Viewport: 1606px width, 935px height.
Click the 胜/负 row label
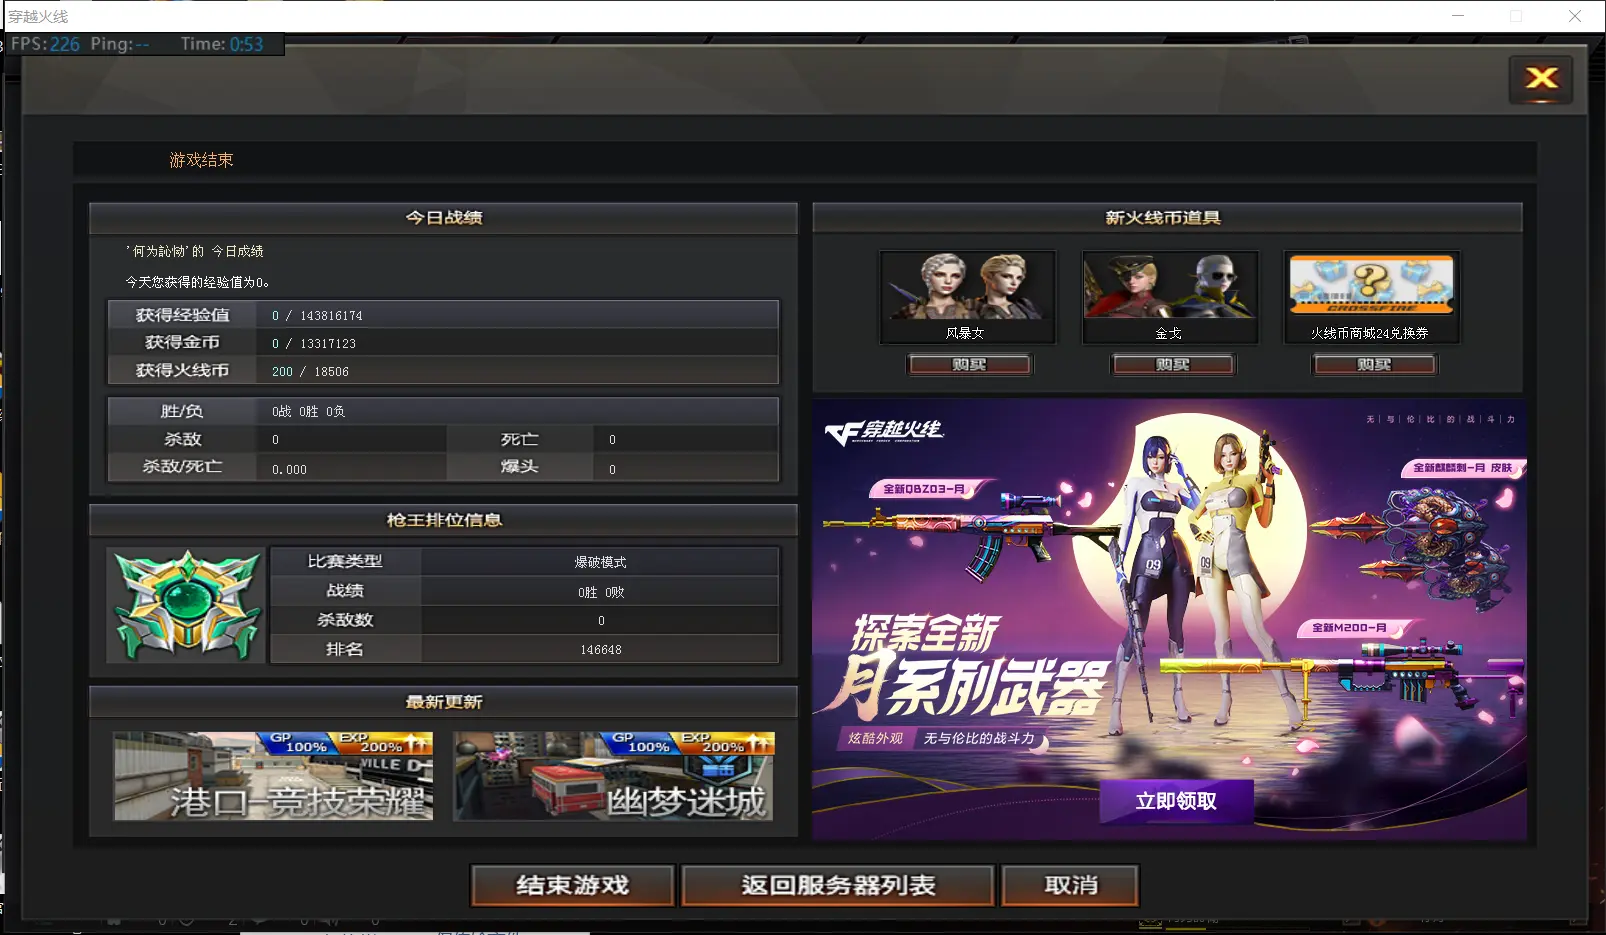[x=181, y=411]
